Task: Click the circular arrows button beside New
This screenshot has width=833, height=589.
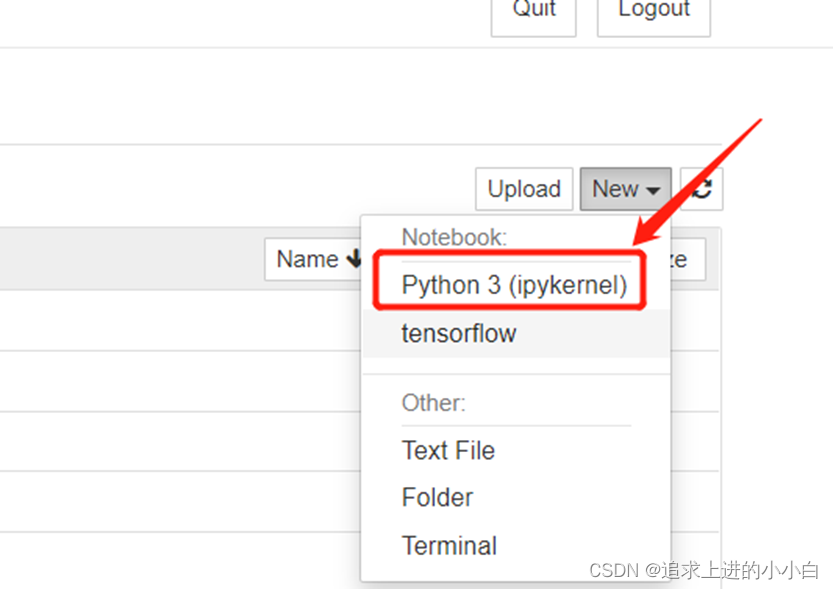Action: pos(700,189)
